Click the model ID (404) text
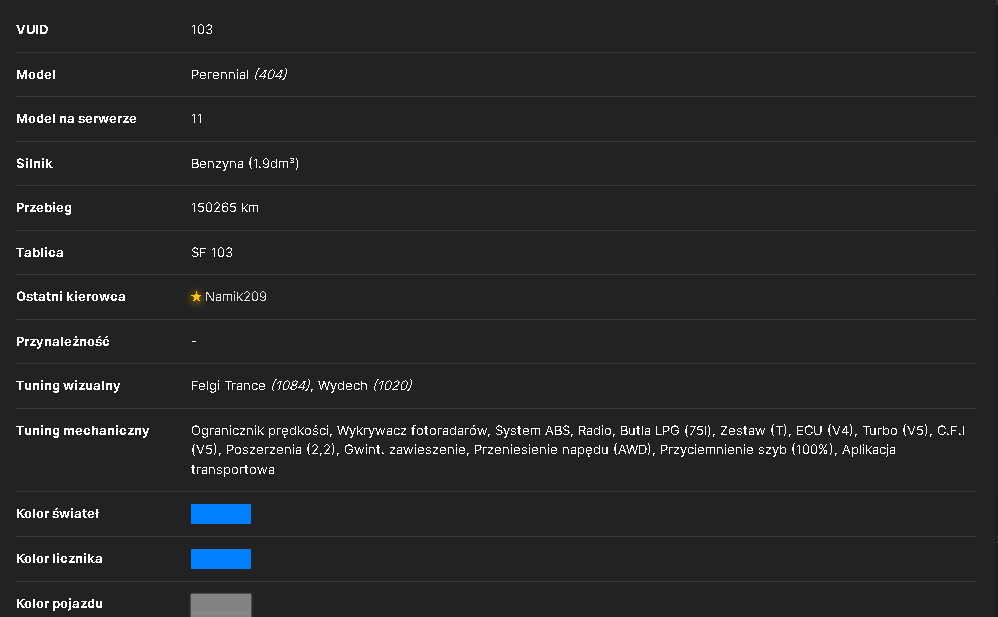 click(x=271, y=74)
